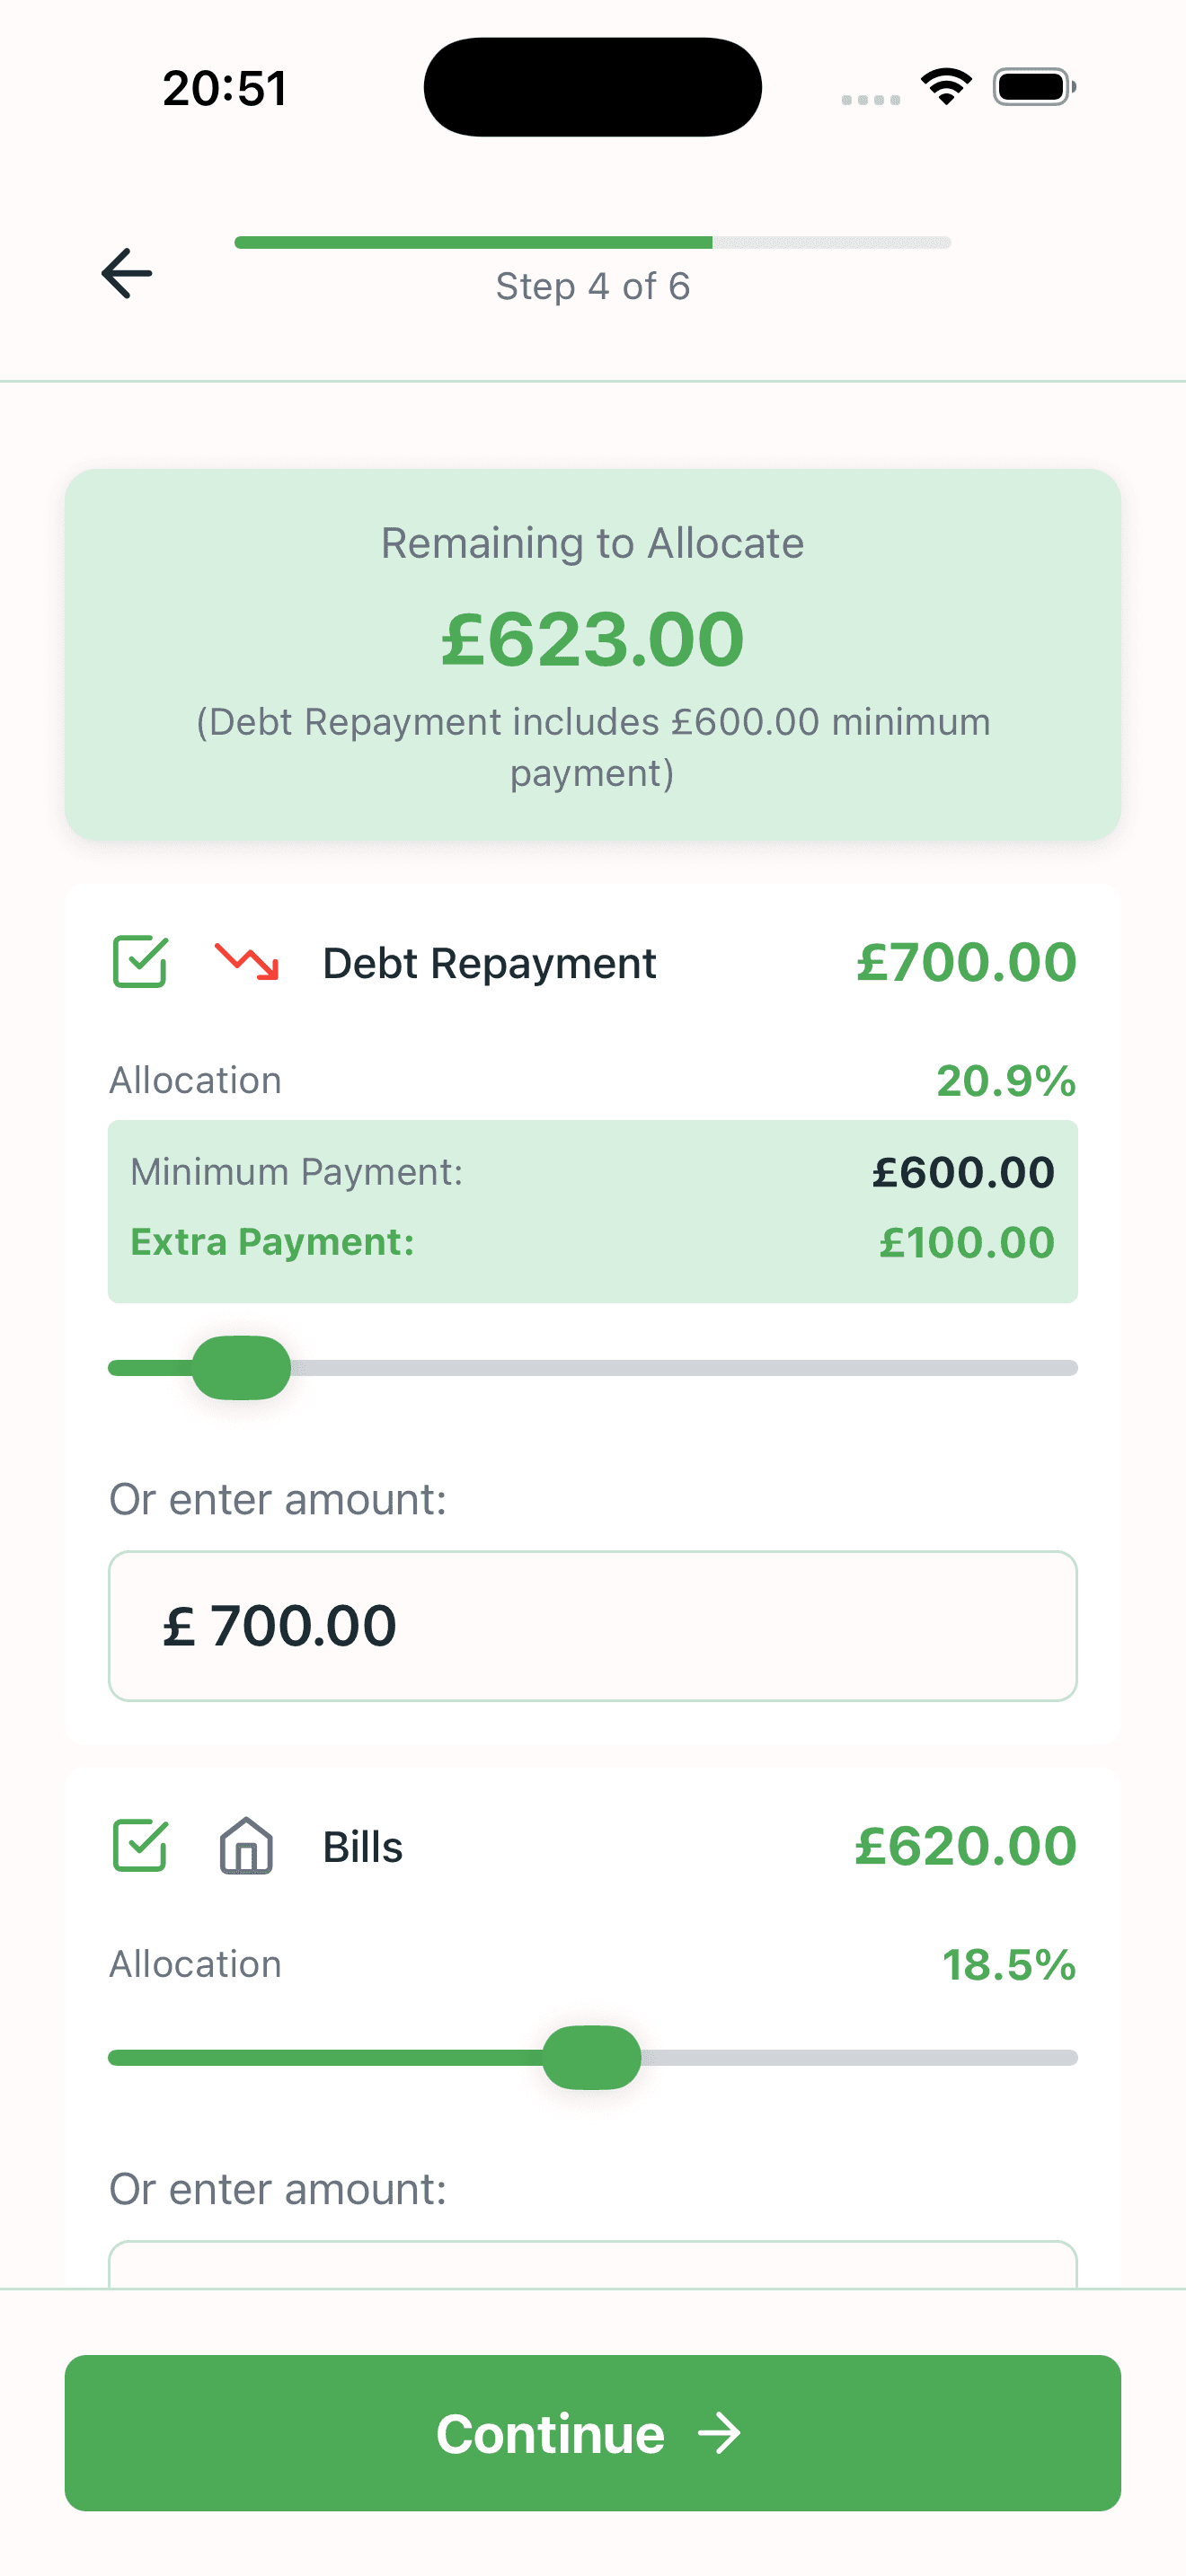Tap the Extra Payment £100.00 row
Screen dimensions: 1186x2576
[592, 1243]
